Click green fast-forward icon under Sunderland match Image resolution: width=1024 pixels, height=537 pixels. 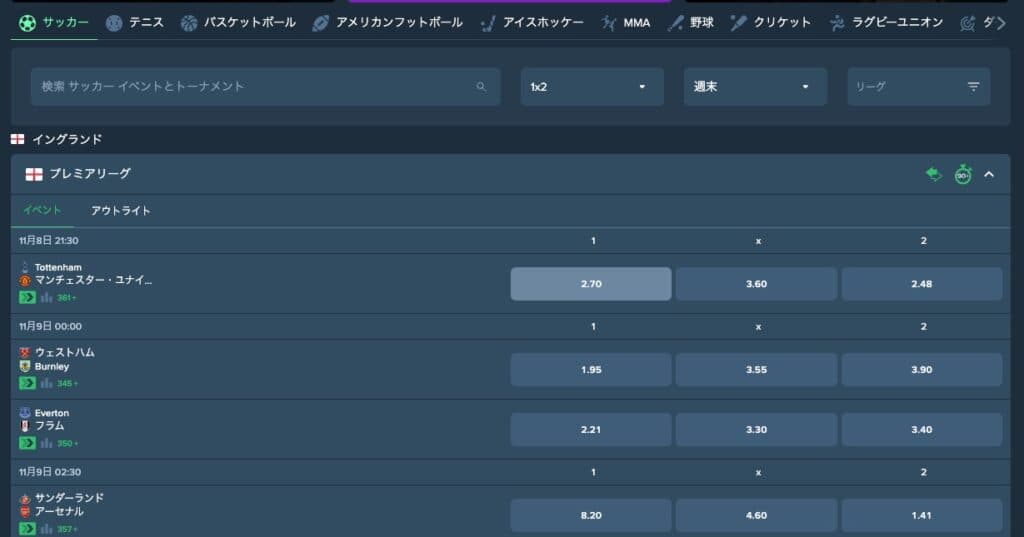coord(27,529)
